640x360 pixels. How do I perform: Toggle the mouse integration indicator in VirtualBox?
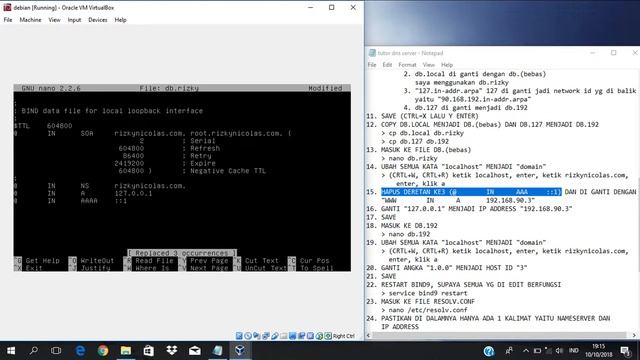(x=319, y=336)
